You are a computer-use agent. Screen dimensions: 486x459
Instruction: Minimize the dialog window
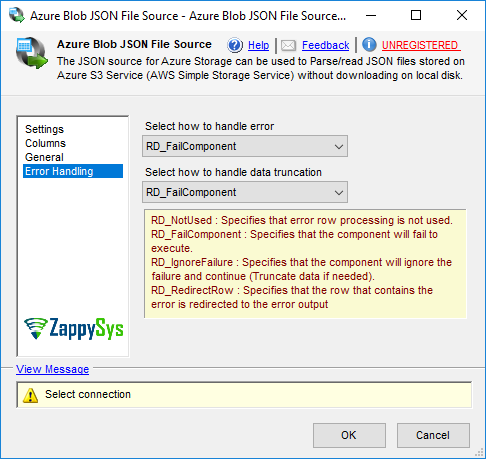371,15
